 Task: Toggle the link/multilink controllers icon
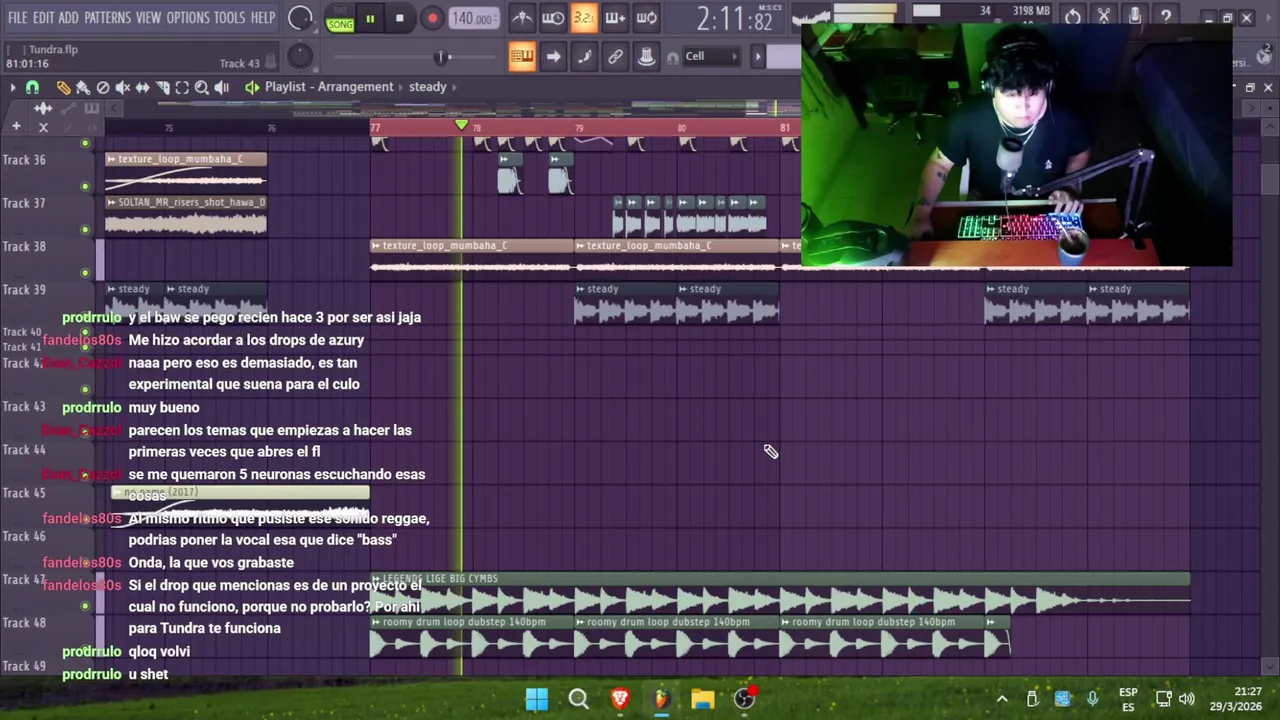coord(615,56)
